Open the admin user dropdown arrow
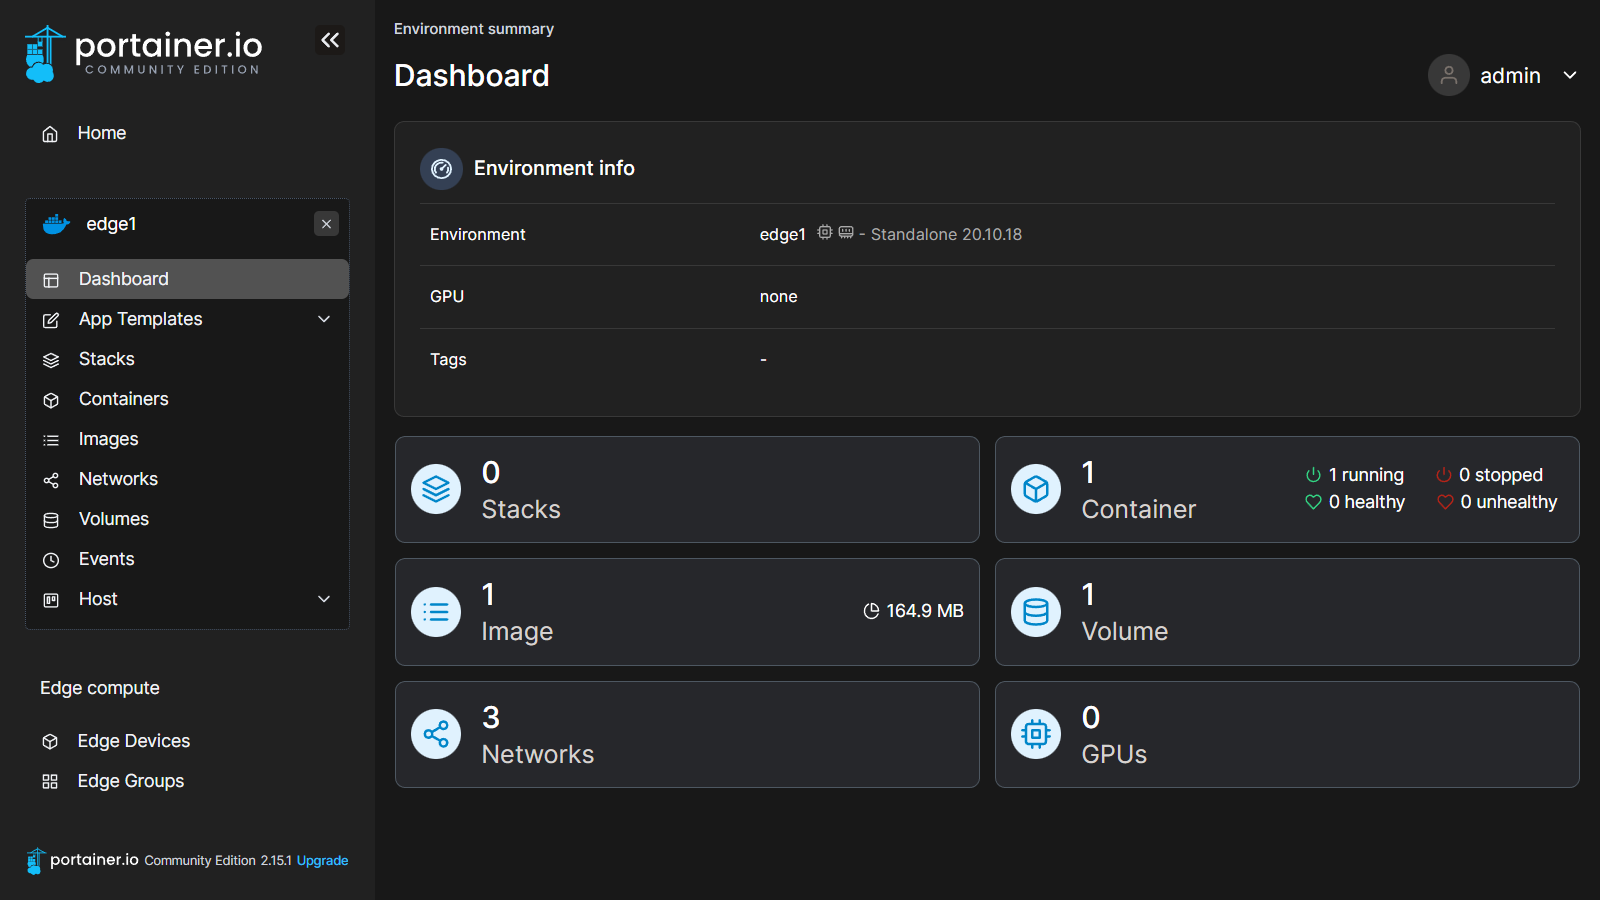Image resolution: width=1600 pixels, height=900 pixels. coord(1570,75)
